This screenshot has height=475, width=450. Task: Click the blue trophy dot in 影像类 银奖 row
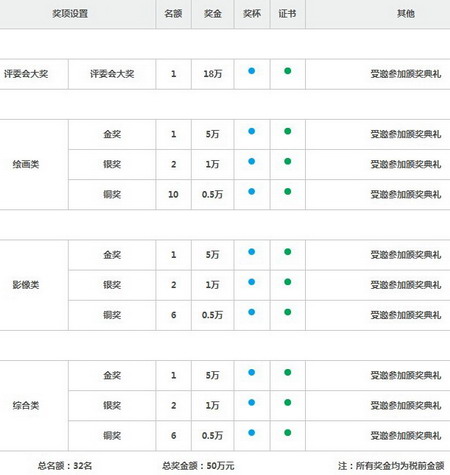coord(252,282)
